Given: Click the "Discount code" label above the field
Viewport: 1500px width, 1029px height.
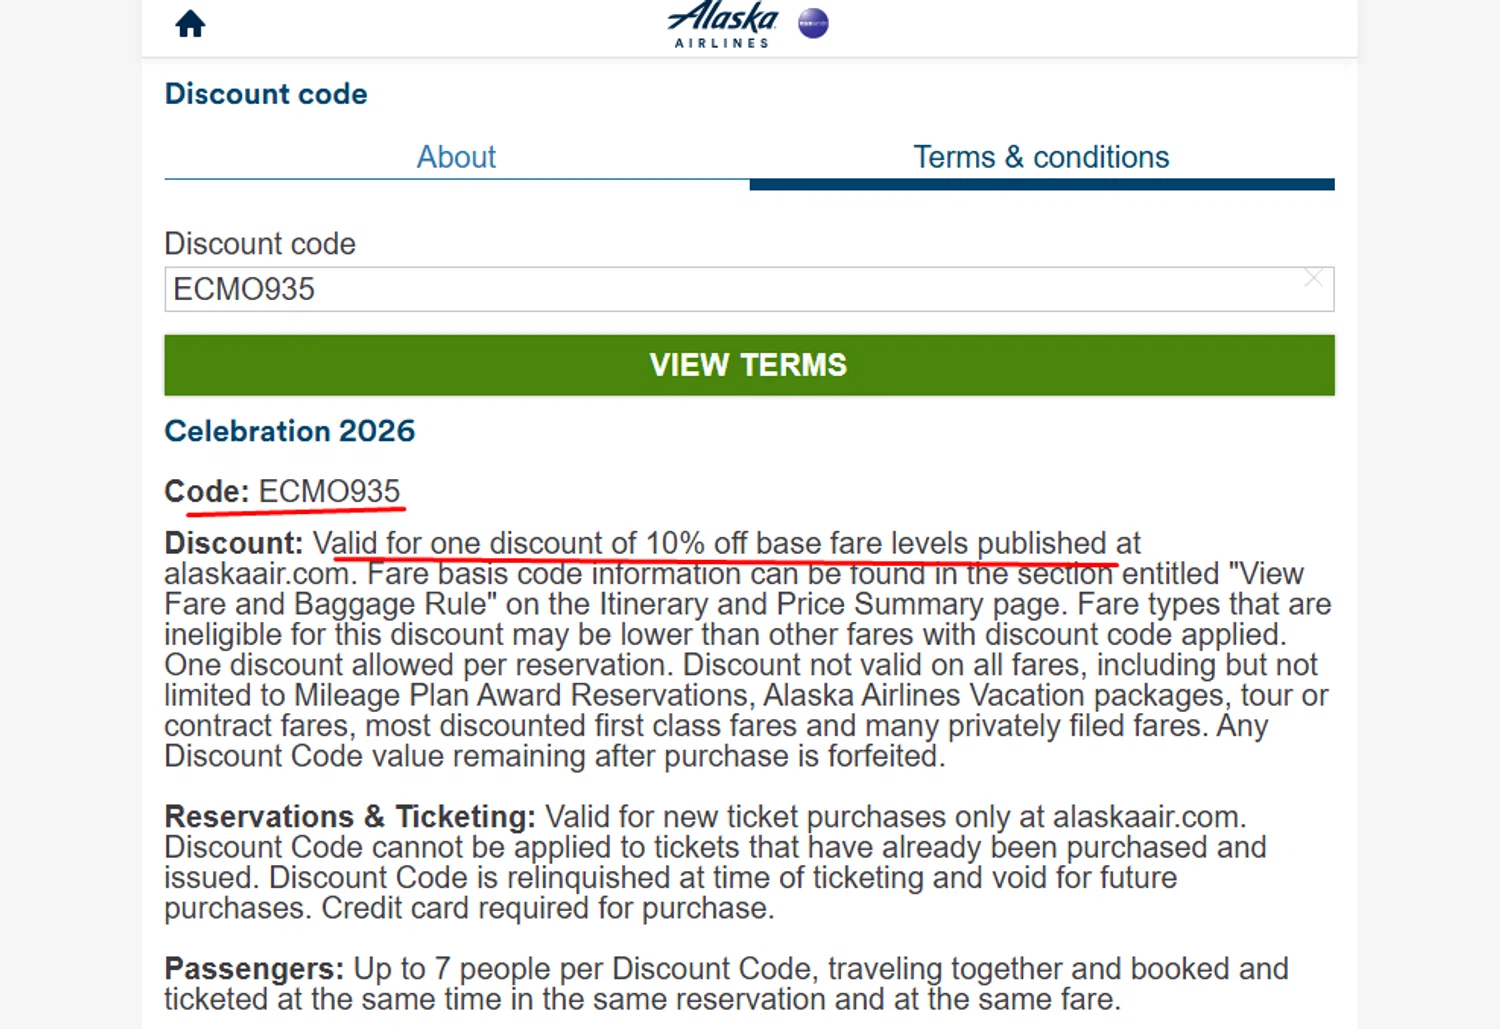Looking at the screenshot, I should (260, 244).
